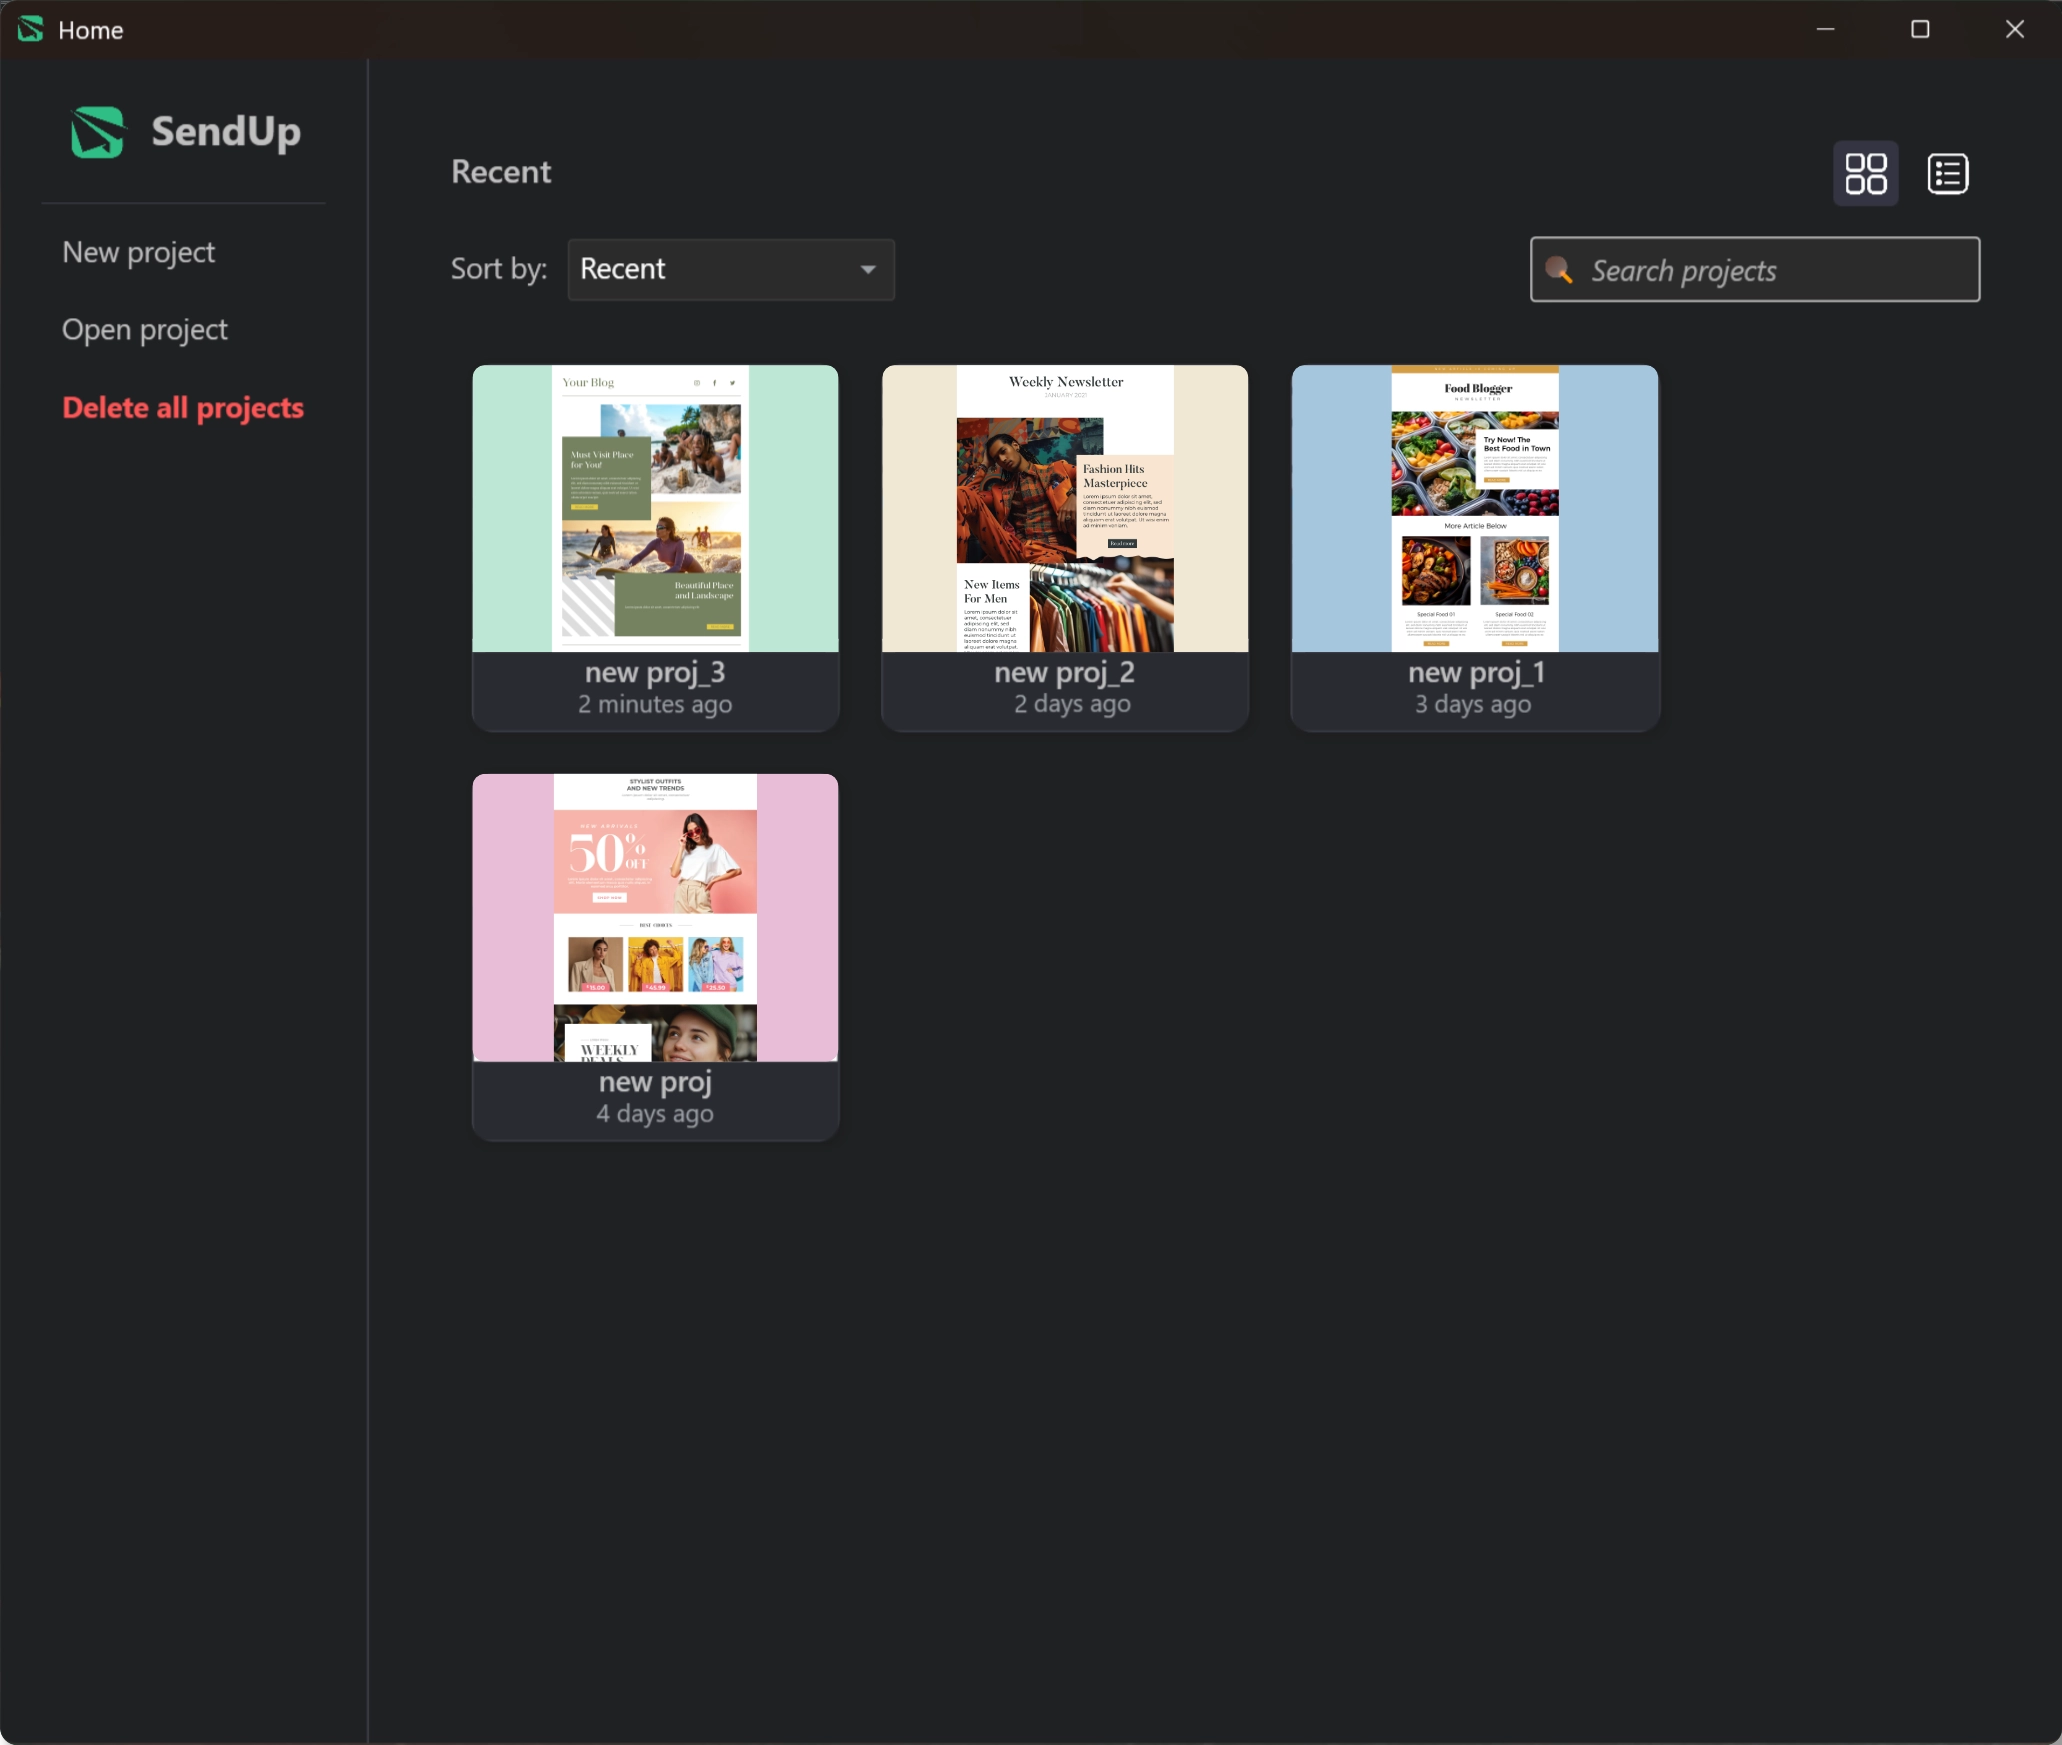The width and height of the screenshot is (2062, 1745).
Task: Open the new proj_1 Food Blogger thumbnail
Action: click(1475, 508)
